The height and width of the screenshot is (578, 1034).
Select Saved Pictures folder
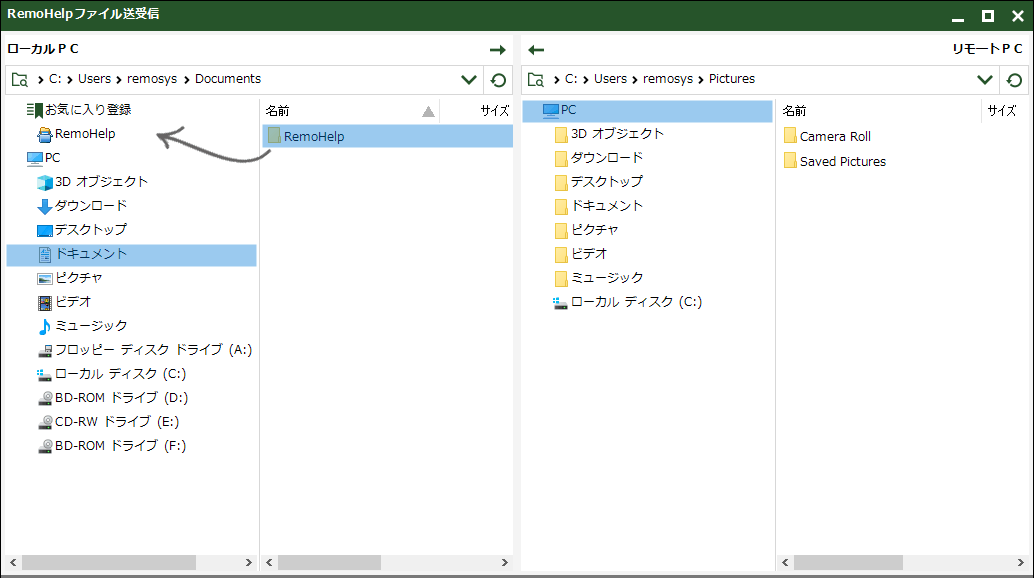835,161
